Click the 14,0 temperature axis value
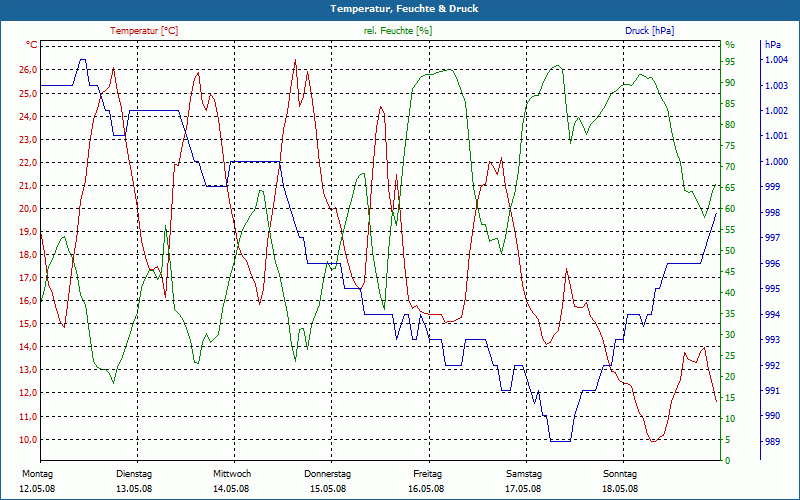800x500 pixels. (28, 347)
